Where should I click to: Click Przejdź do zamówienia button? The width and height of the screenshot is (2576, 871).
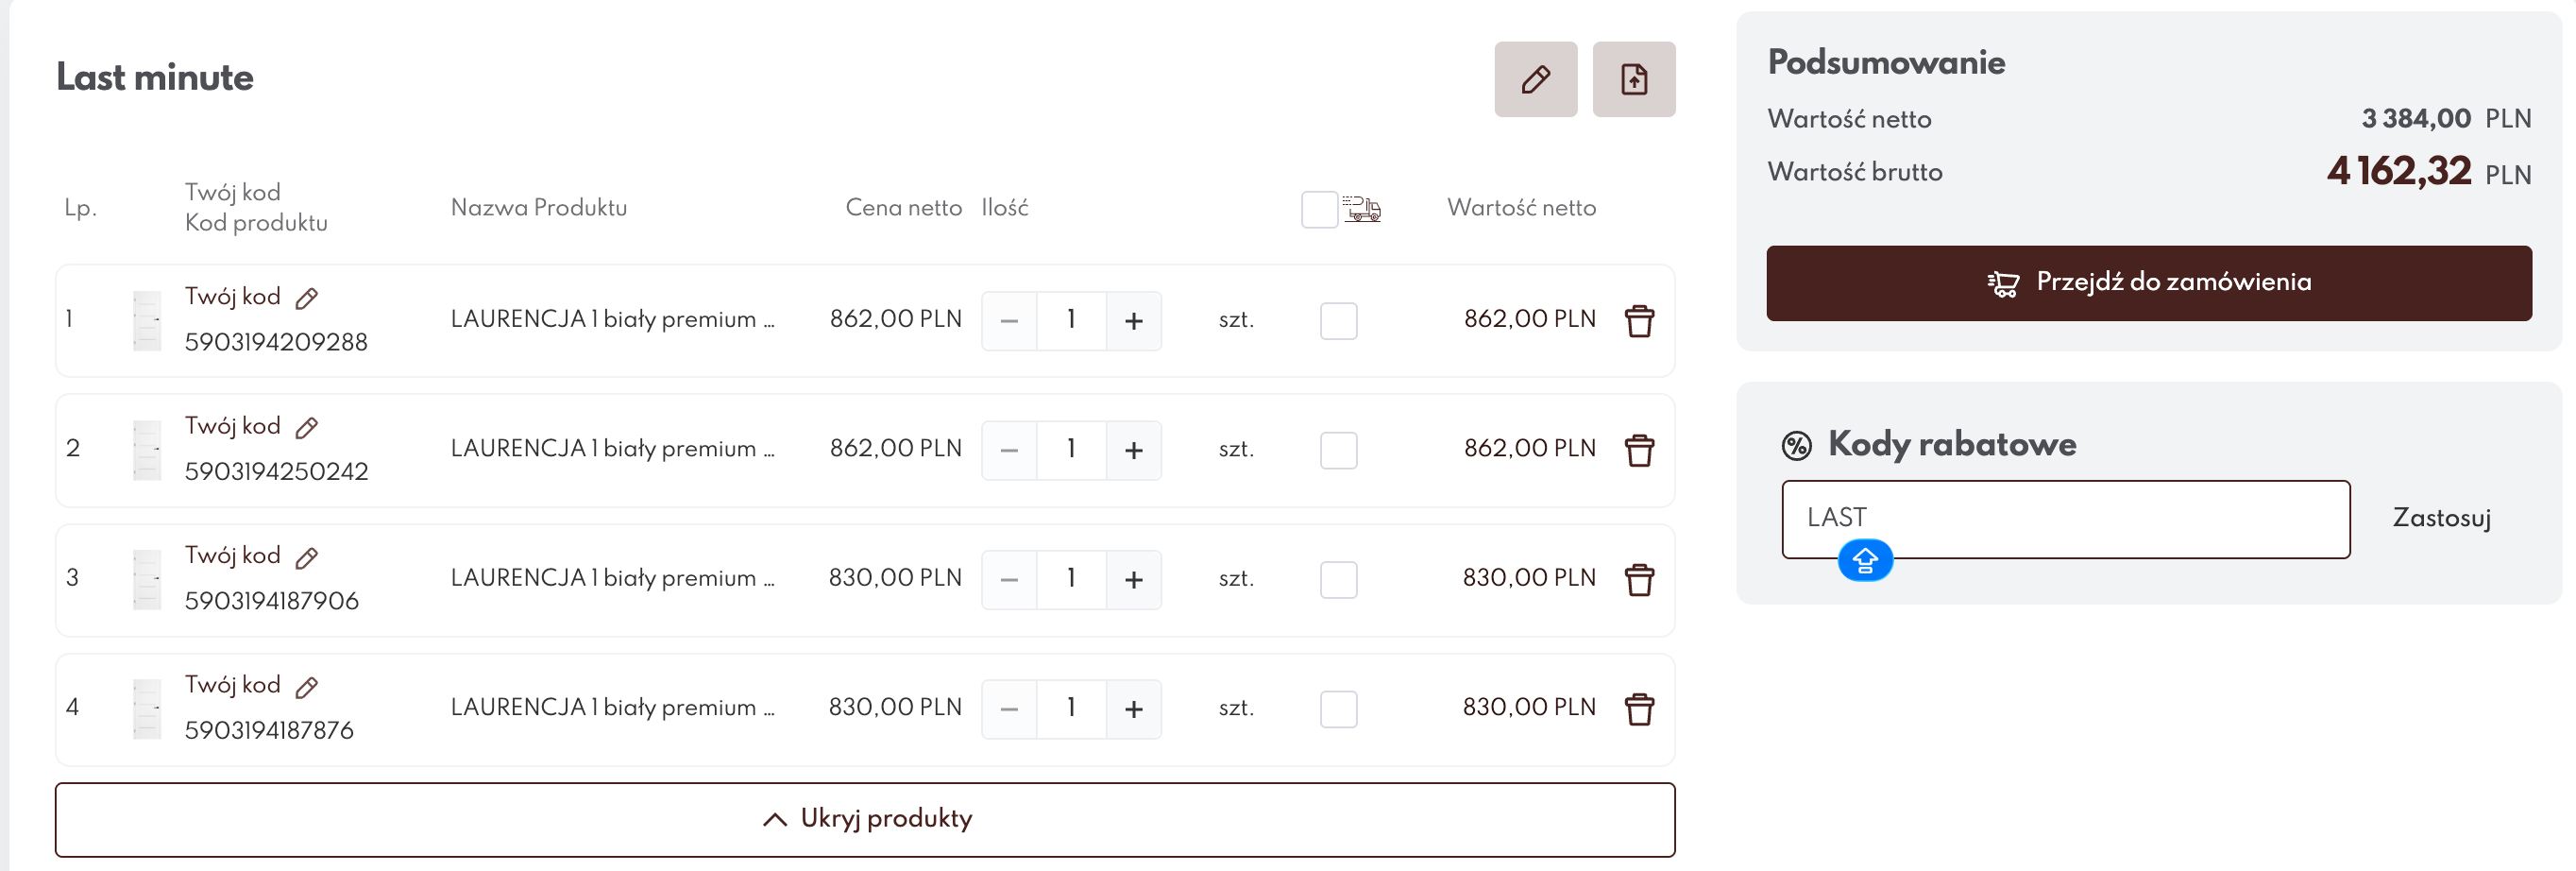pos(2148,283)
